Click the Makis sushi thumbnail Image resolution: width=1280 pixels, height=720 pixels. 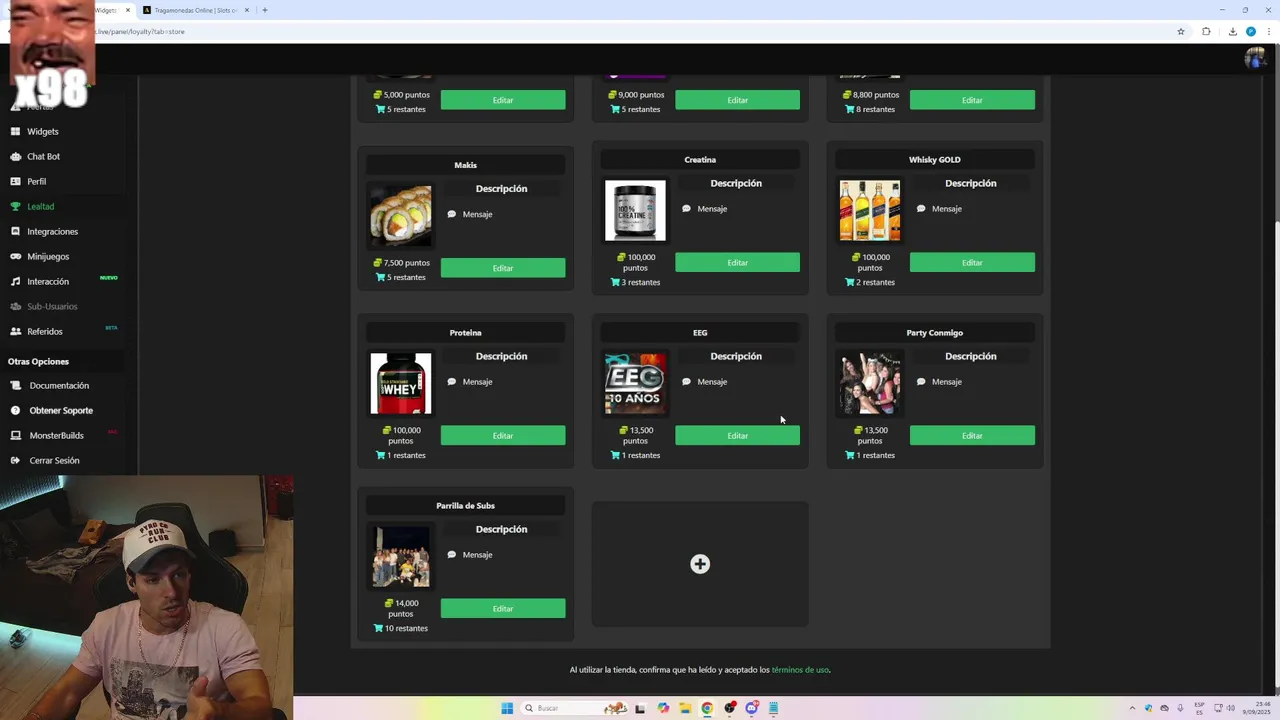401,215
